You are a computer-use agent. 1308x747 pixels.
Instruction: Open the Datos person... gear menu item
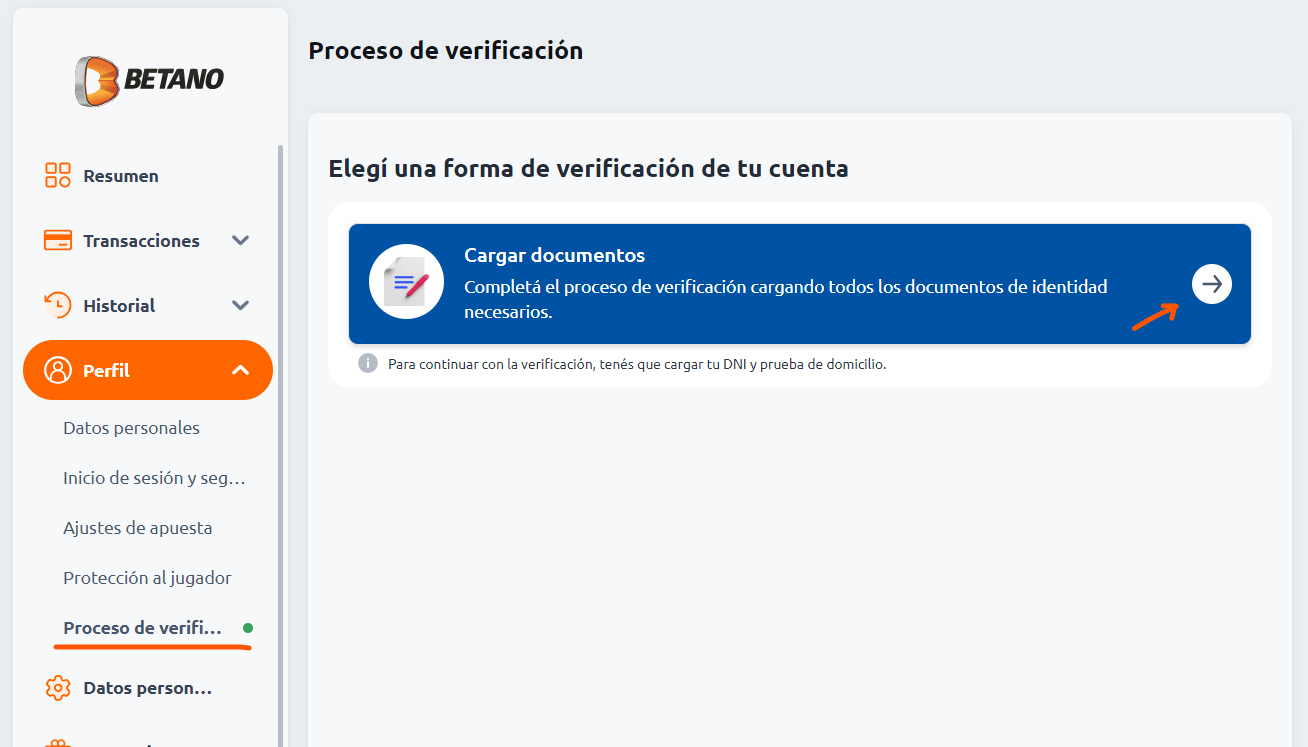148,688
